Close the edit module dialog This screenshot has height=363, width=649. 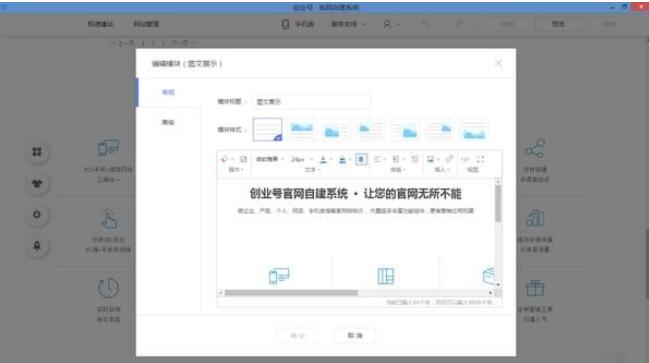click(498, 63)
